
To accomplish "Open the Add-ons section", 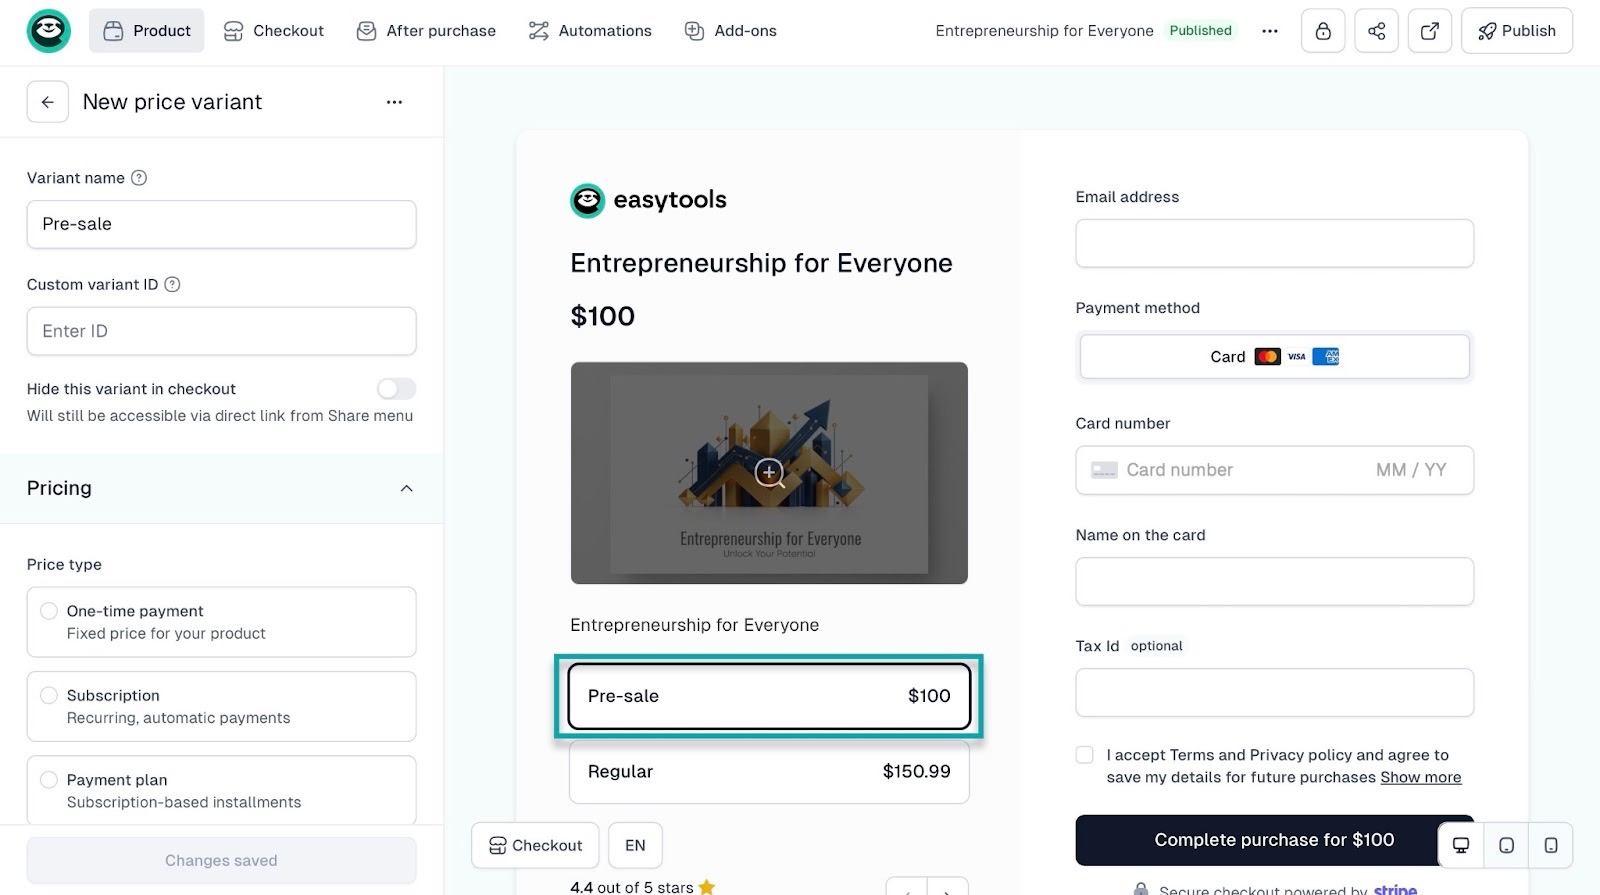I will pos(729,31).
